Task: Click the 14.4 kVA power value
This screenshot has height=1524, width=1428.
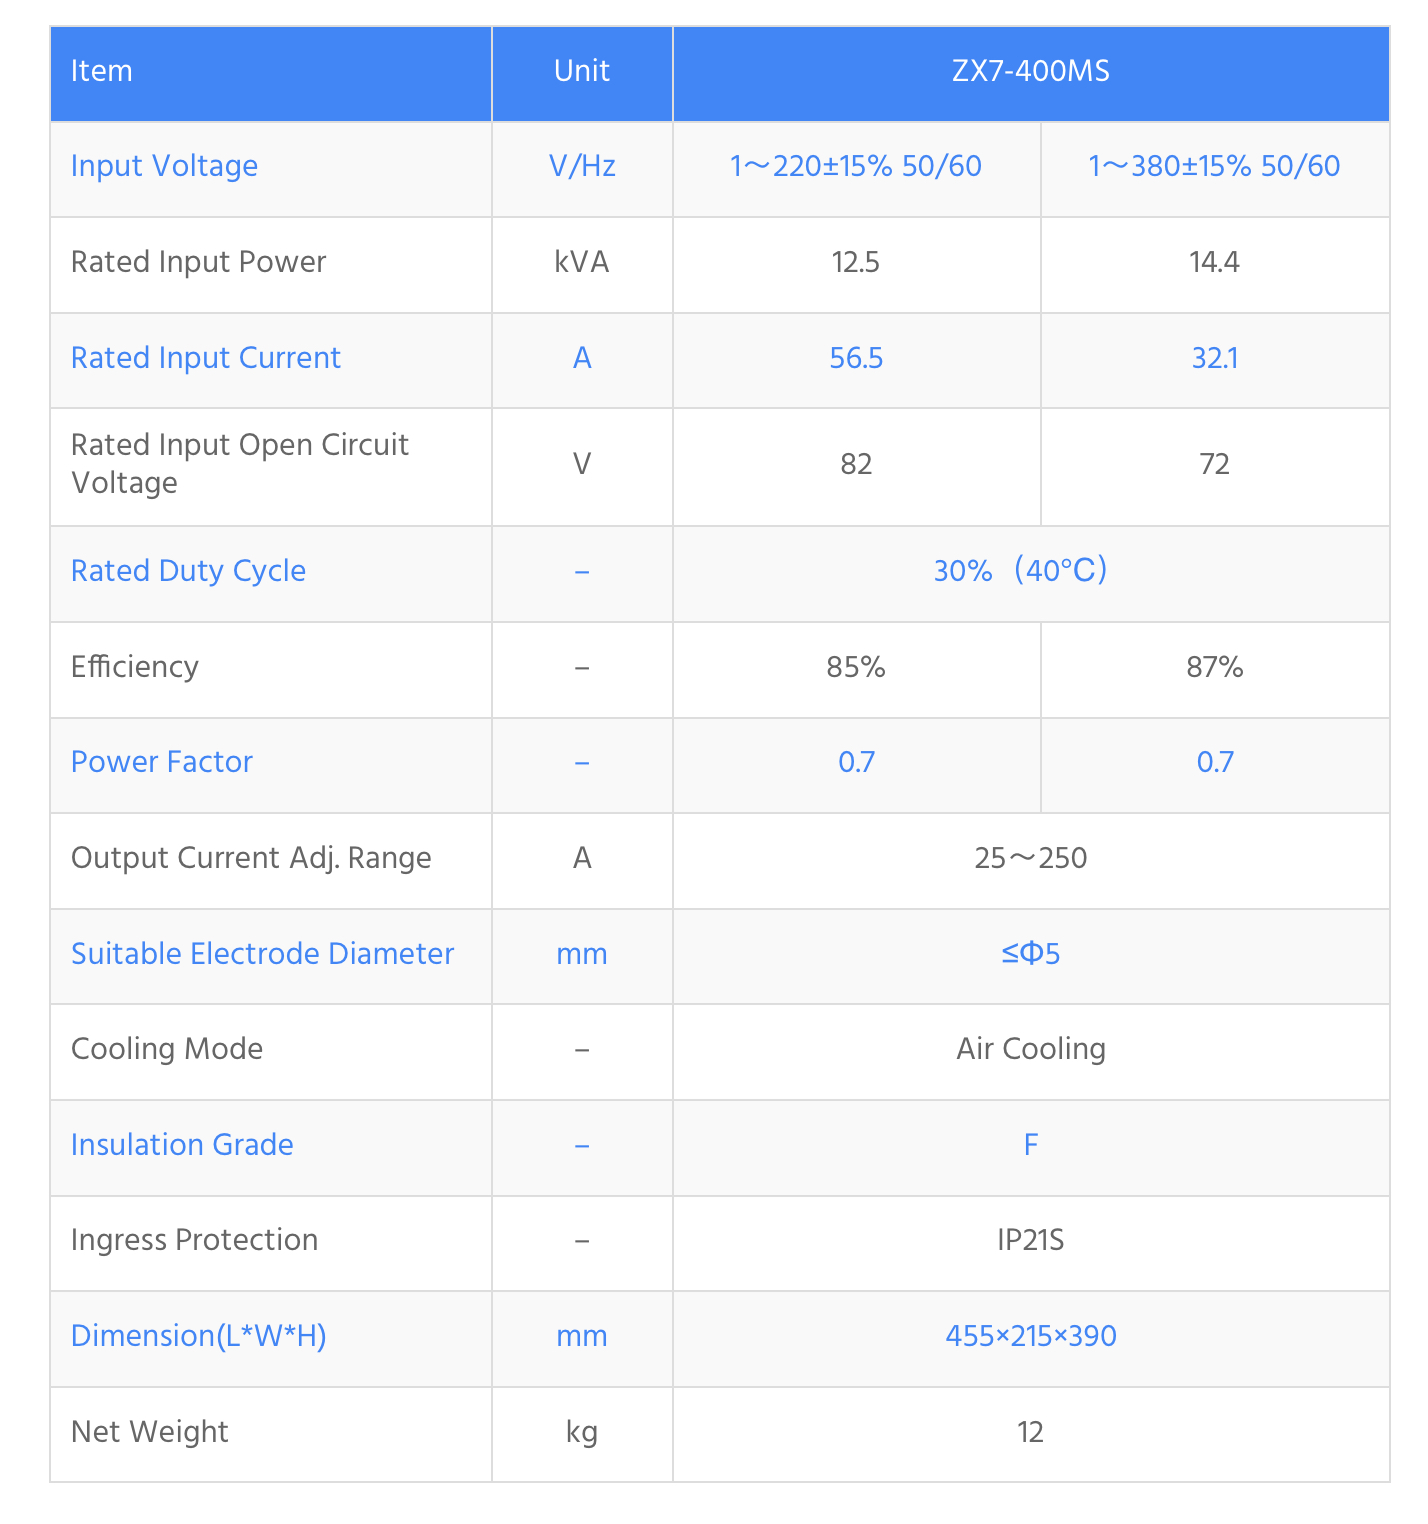Action: [x=1214, y=263]
